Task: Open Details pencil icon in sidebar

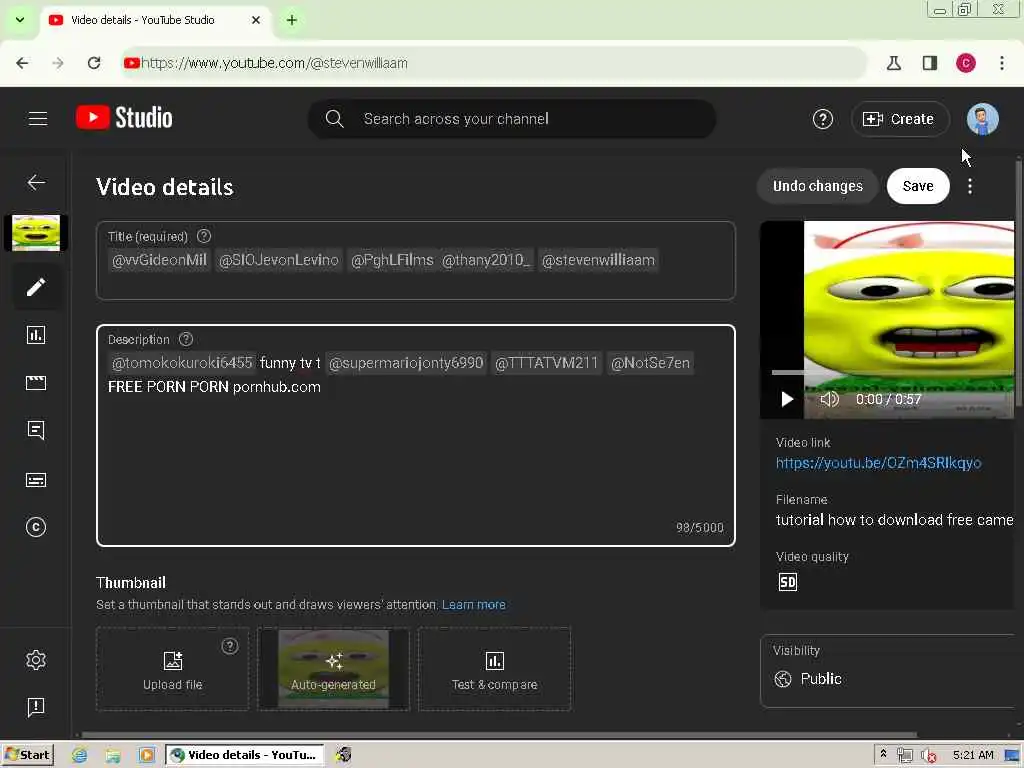Action: coord(36,287)
